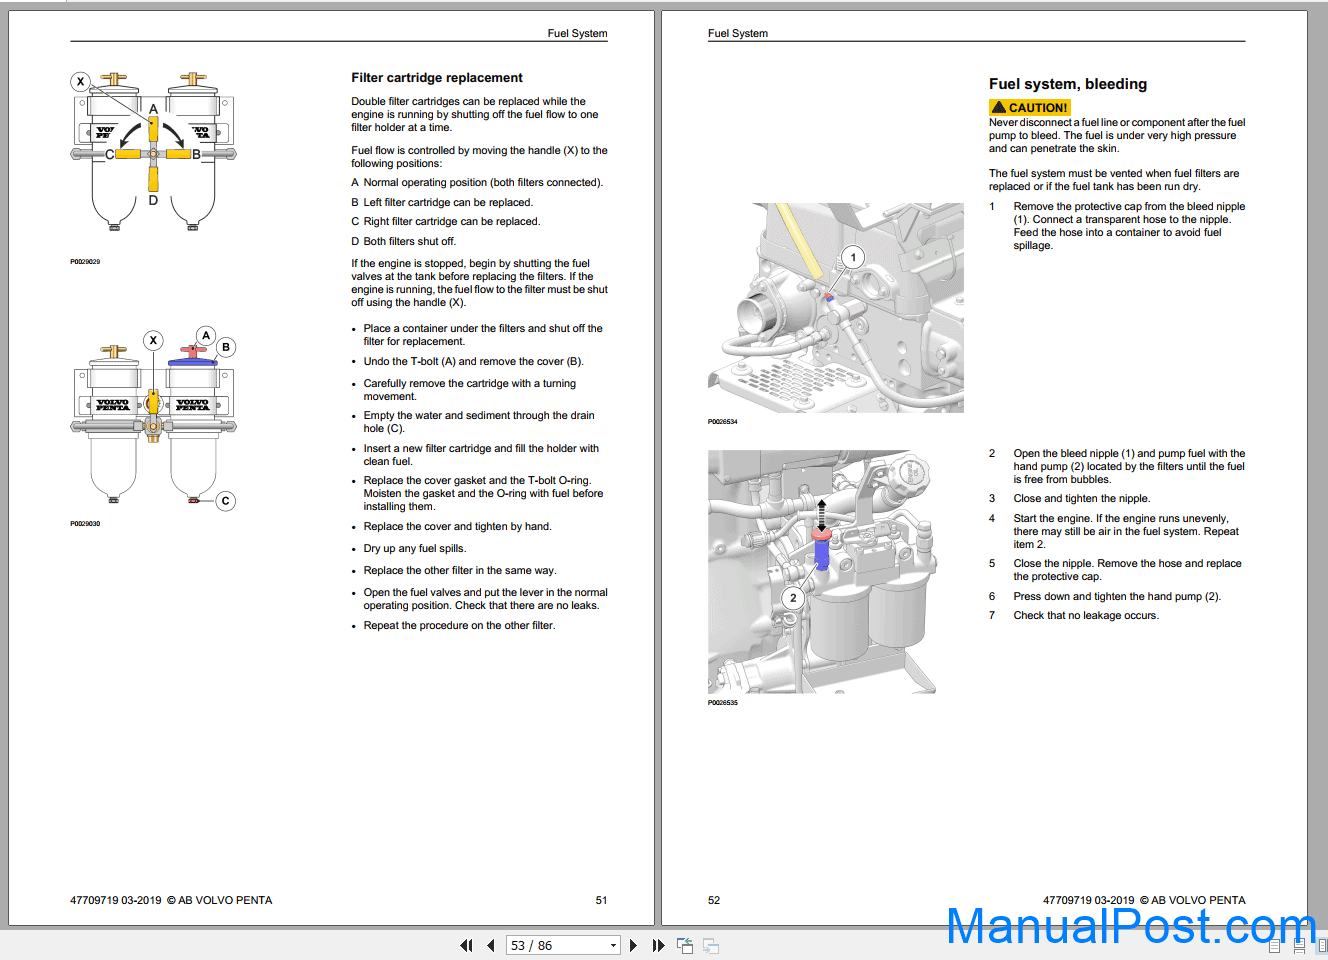Image resolution: width=1328 pixels, height=960 pixels.
Task: Jump to the last page
Action: pyautogui.click(x=658, y=945)
